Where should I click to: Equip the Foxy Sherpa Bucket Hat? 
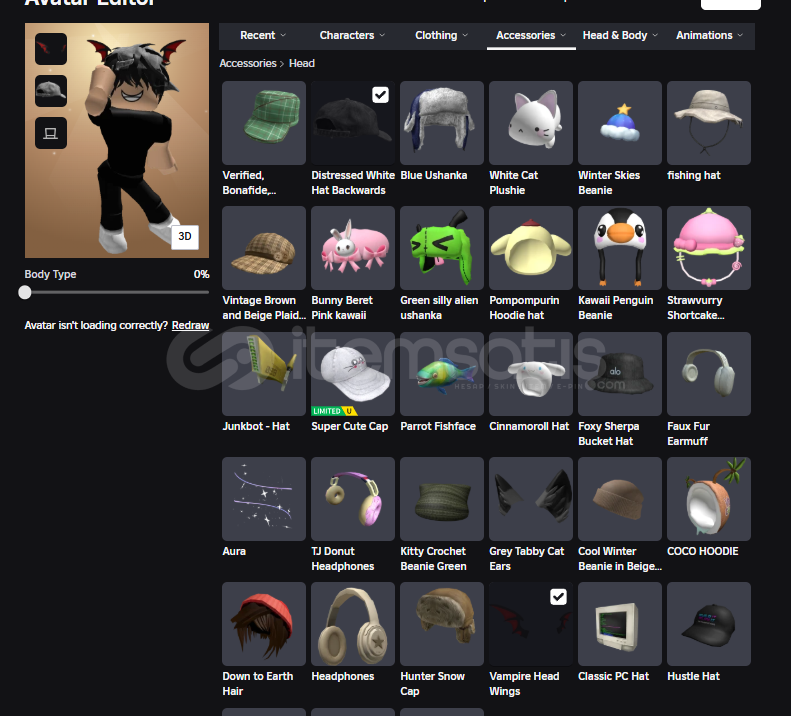point(620,374)
